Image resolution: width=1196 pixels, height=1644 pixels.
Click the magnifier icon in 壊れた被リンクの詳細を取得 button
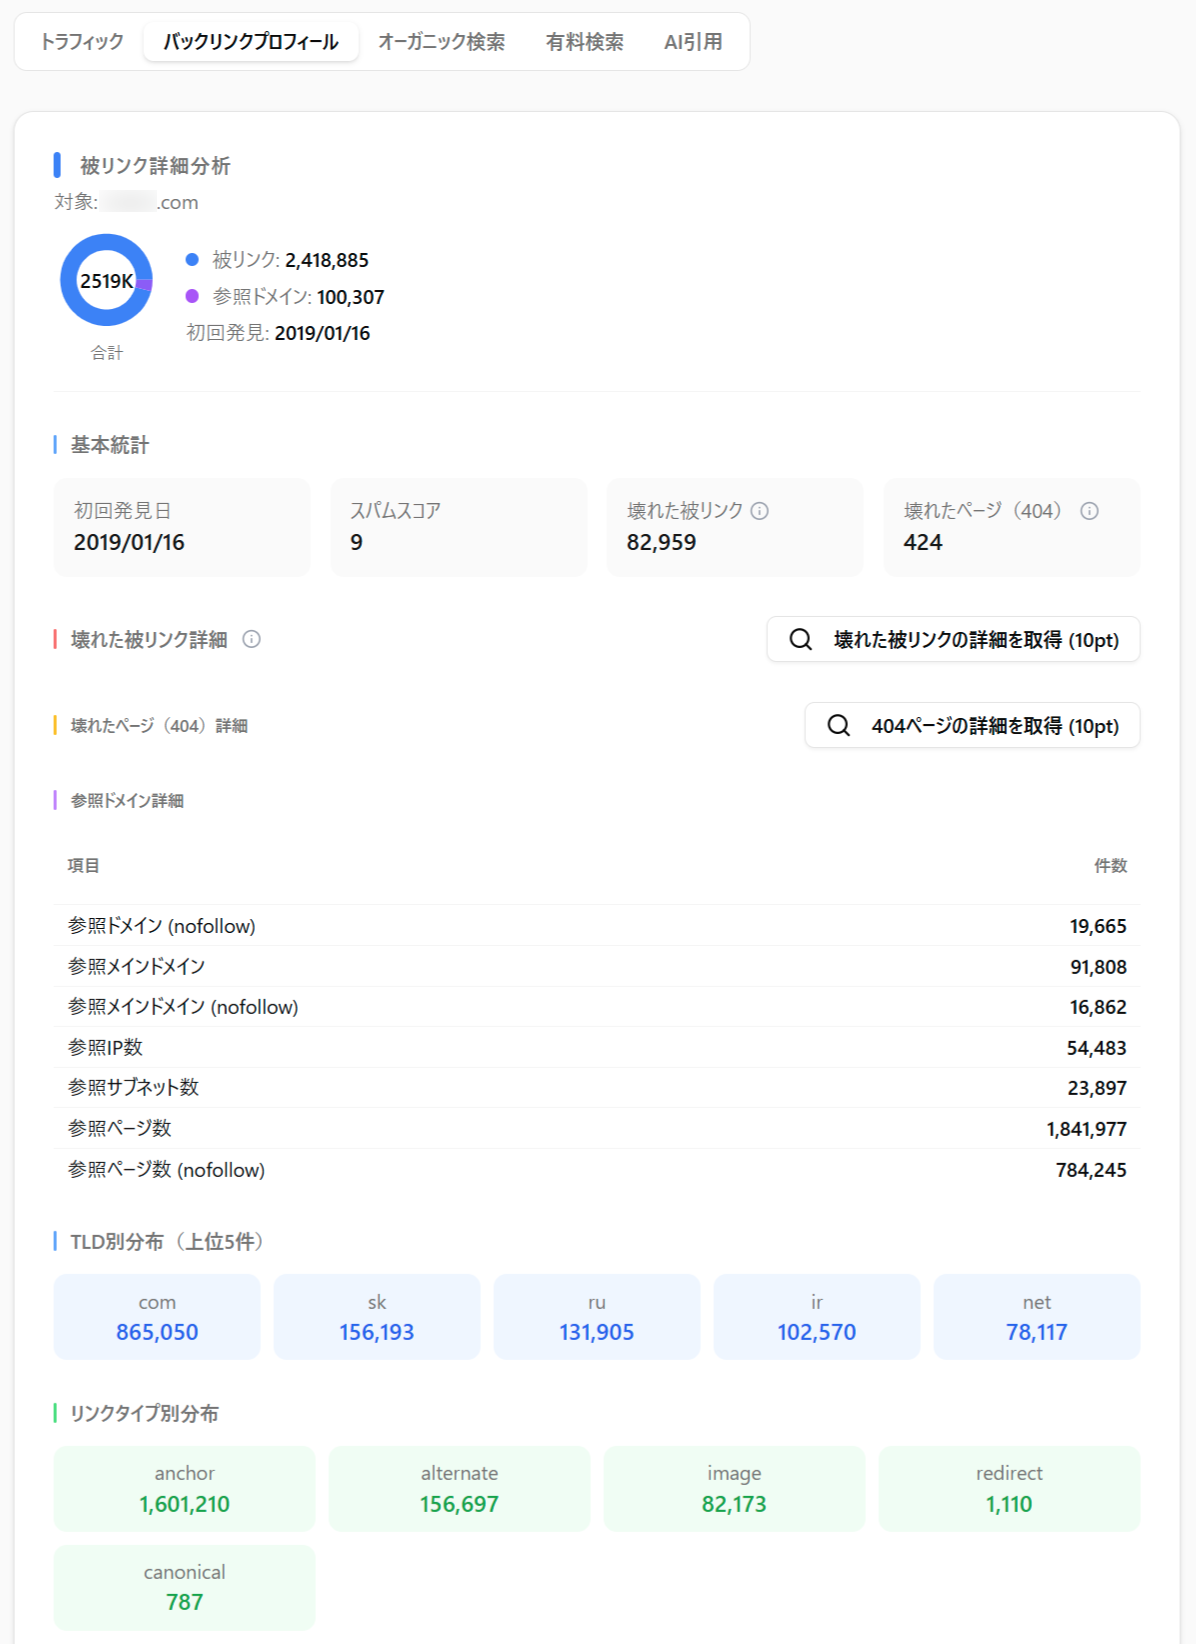point(801,639)
